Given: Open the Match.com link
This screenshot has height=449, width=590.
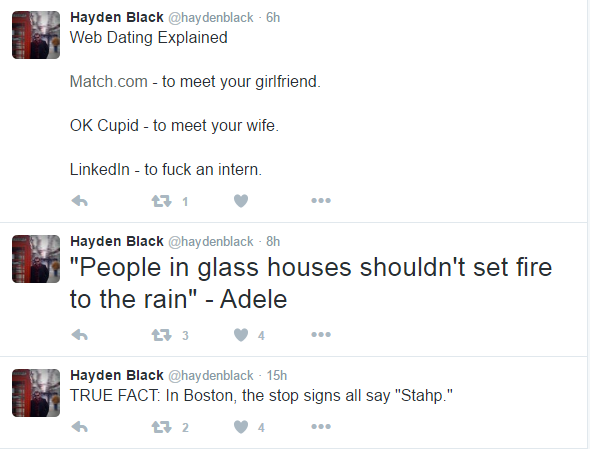Looking at the screenshot, I should [x=109, y=81].
